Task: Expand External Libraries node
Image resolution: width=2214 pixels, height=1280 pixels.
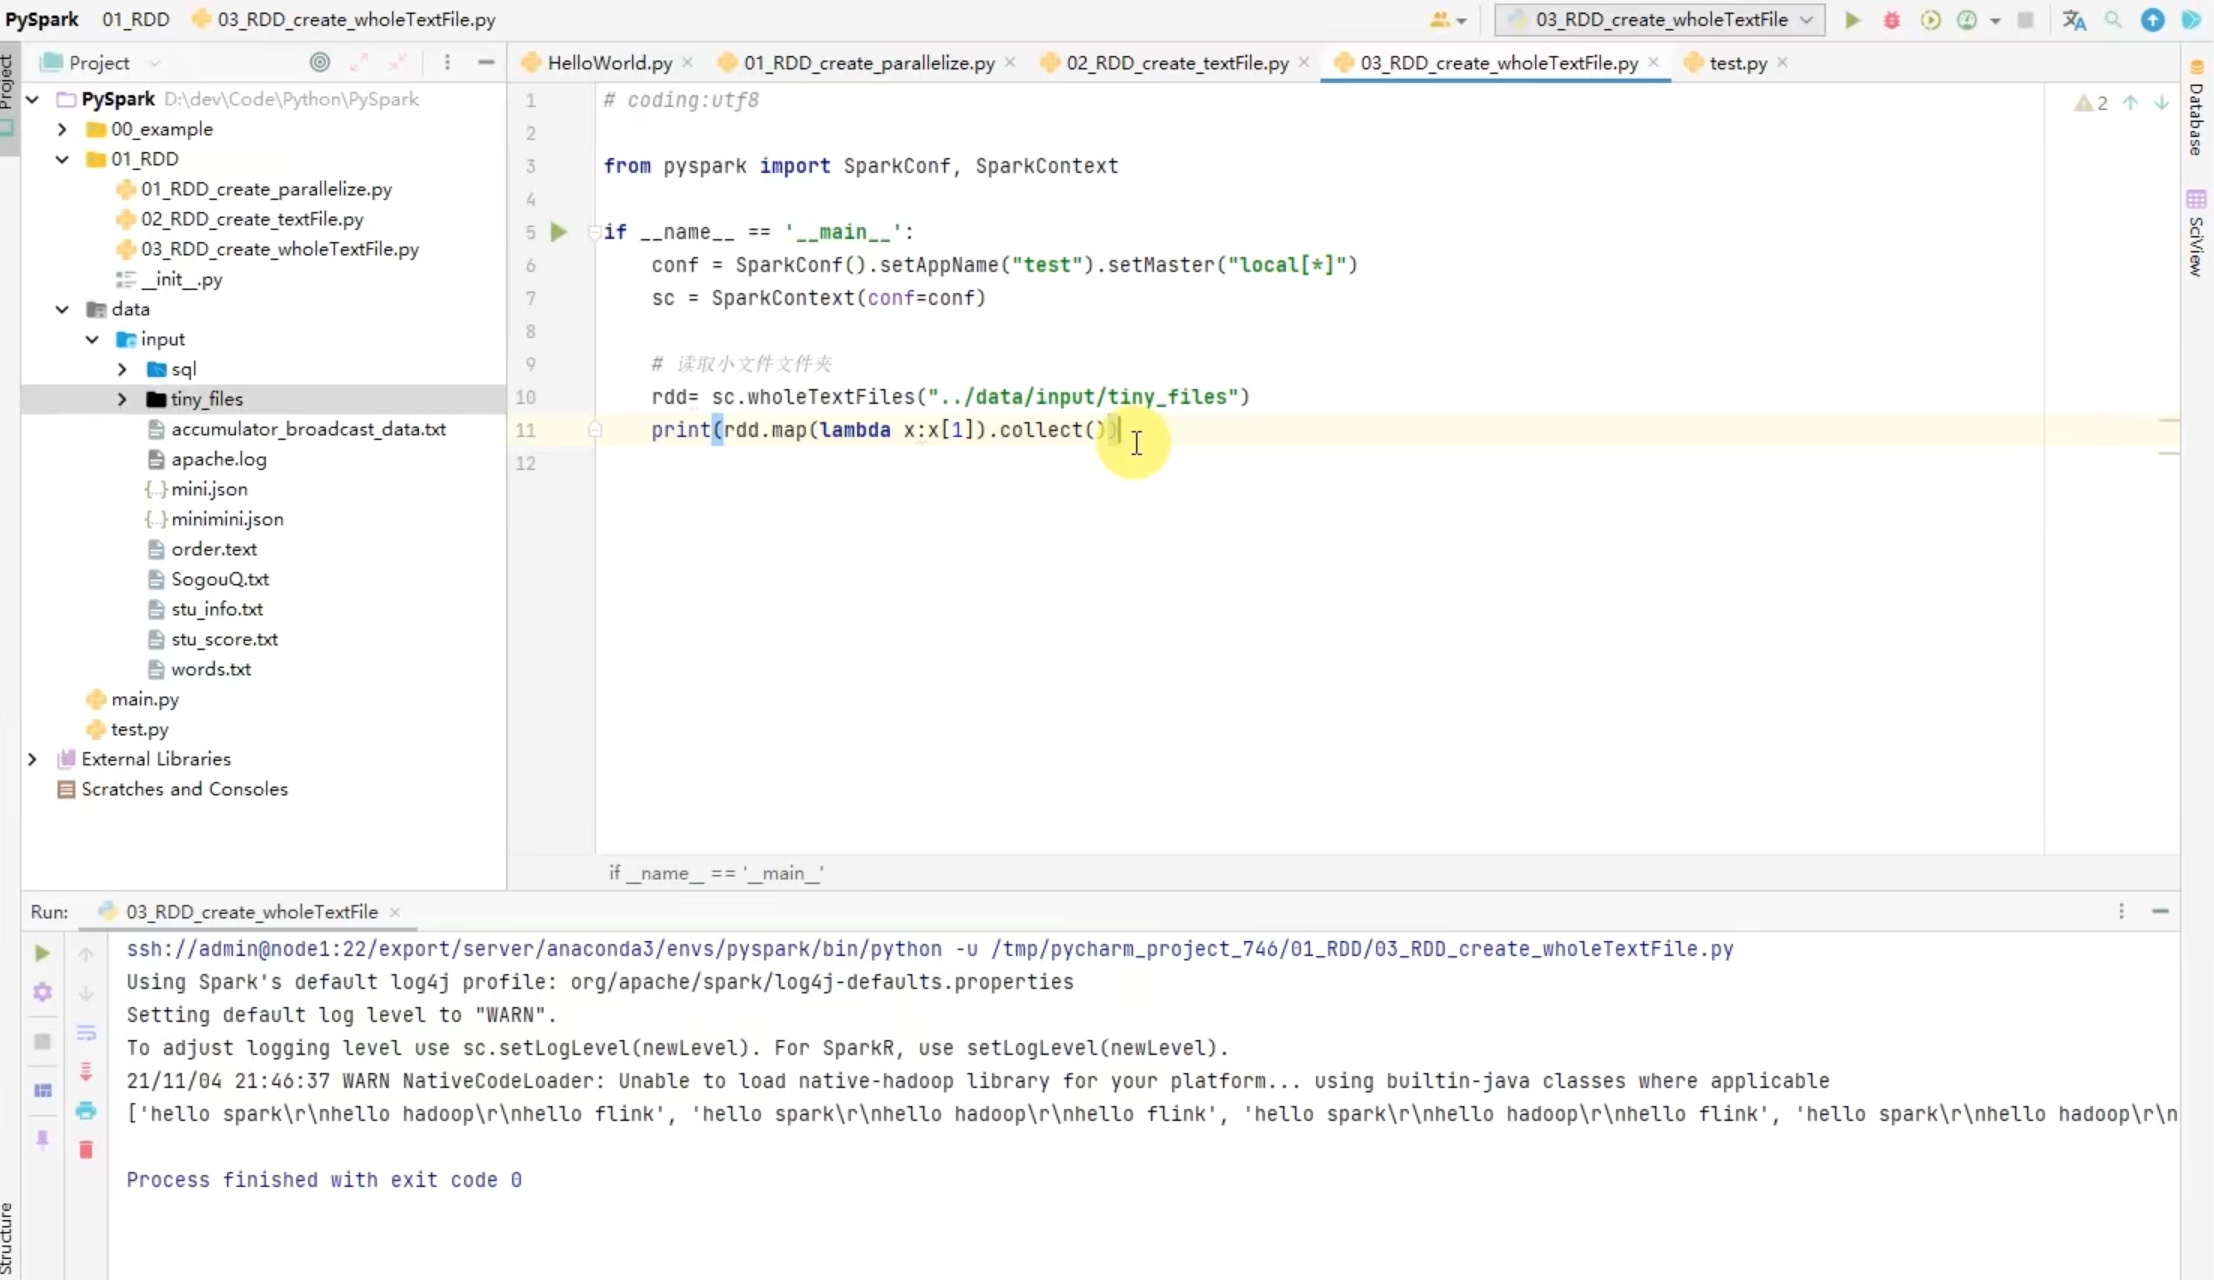Action: coord(33,759)
